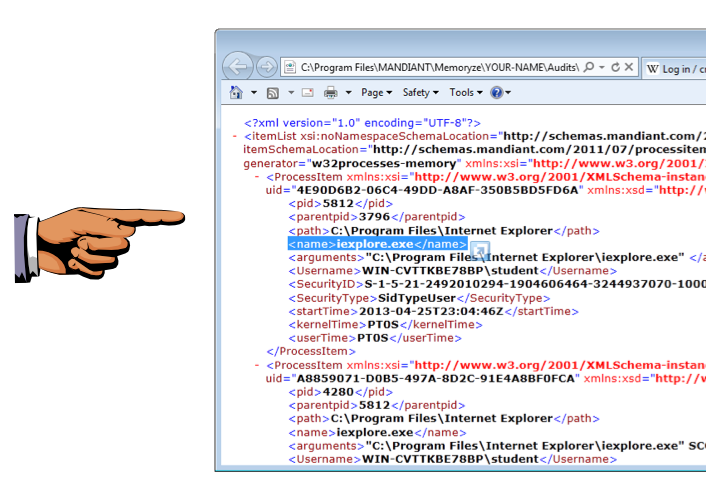Click the startTime 2013-04-25T23:04:46Z line
This screenshot has width=706, height=487.
click(433, 311)
